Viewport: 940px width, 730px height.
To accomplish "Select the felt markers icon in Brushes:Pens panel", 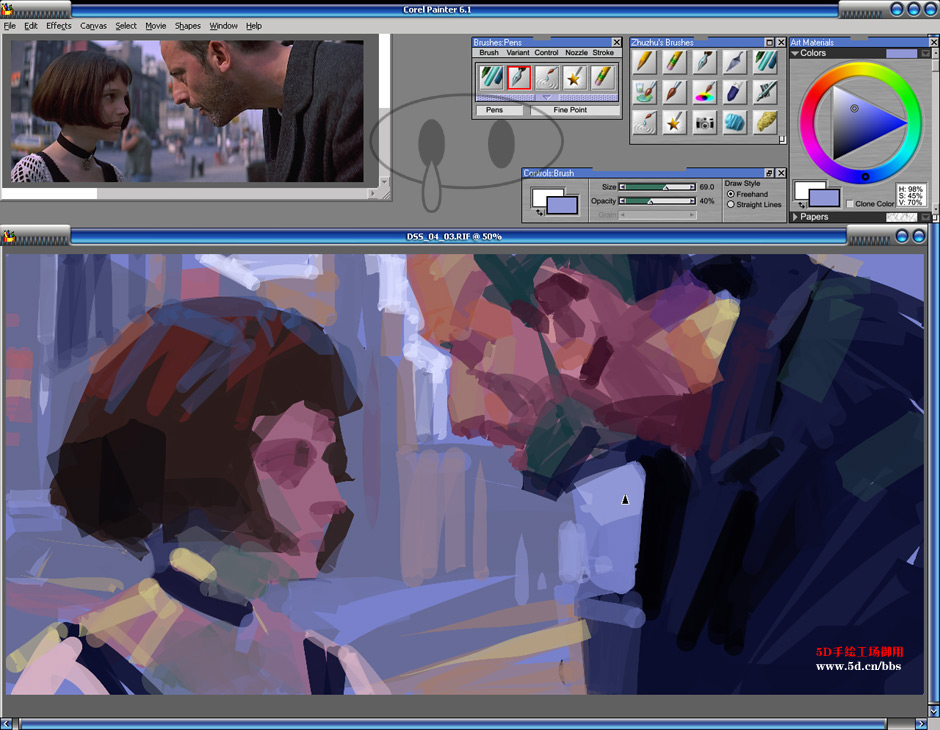I will click(x=492, y=78).
